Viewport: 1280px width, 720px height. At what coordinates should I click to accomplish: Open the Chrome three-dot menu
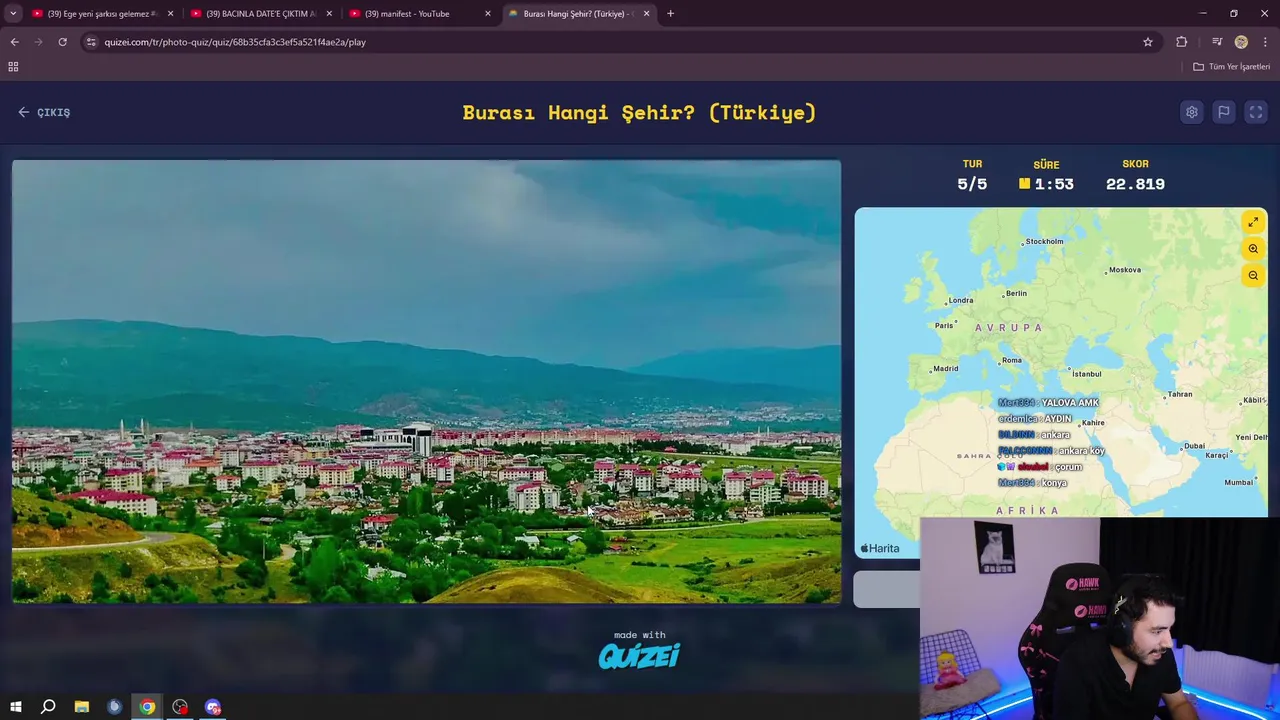click(x=1265, y=42)
